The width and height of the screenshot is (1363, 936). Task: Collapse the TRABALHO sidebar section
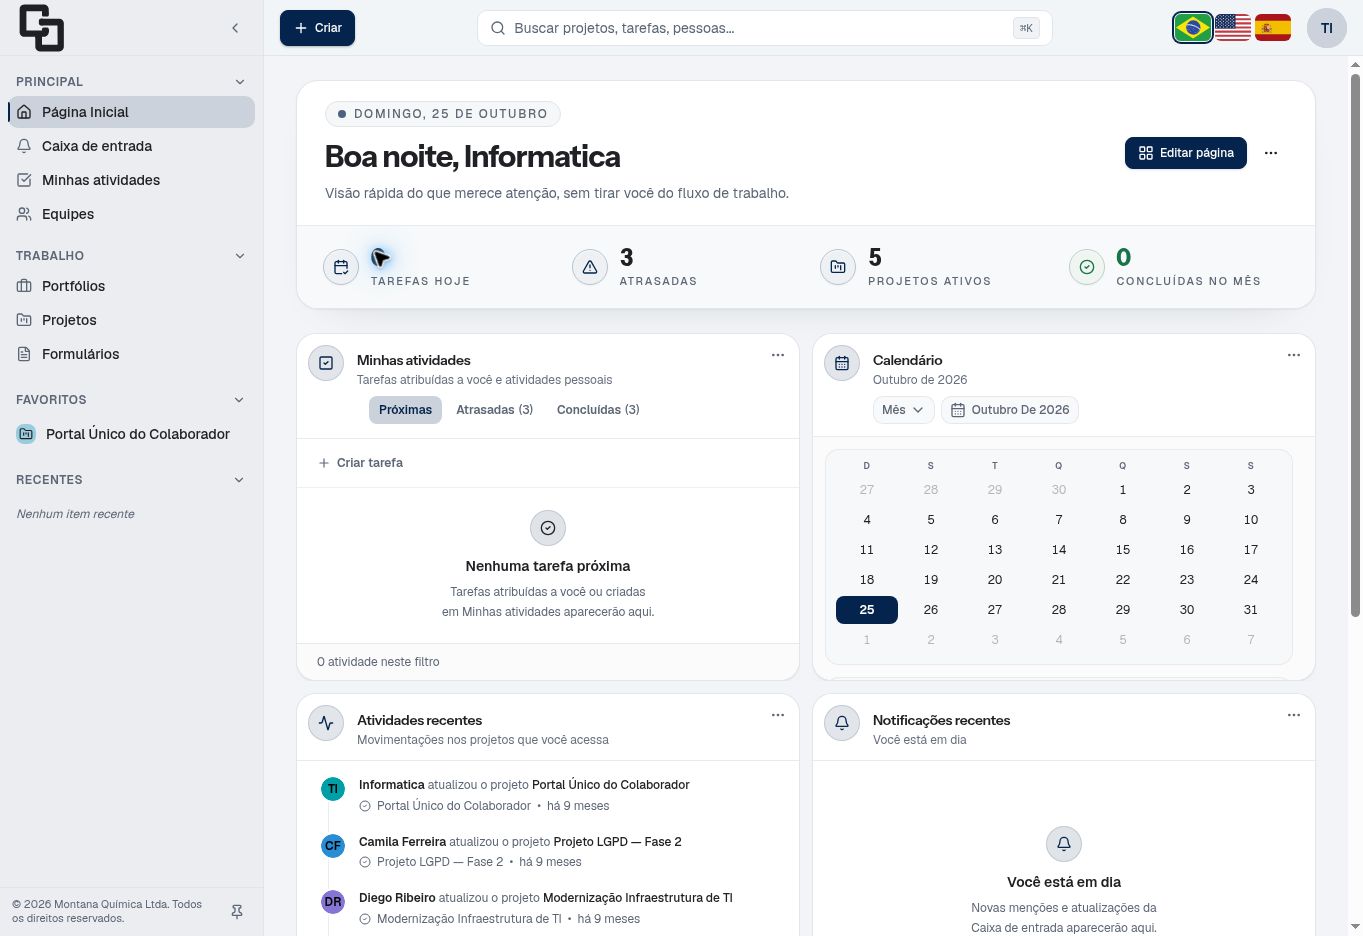click(239, 256)
